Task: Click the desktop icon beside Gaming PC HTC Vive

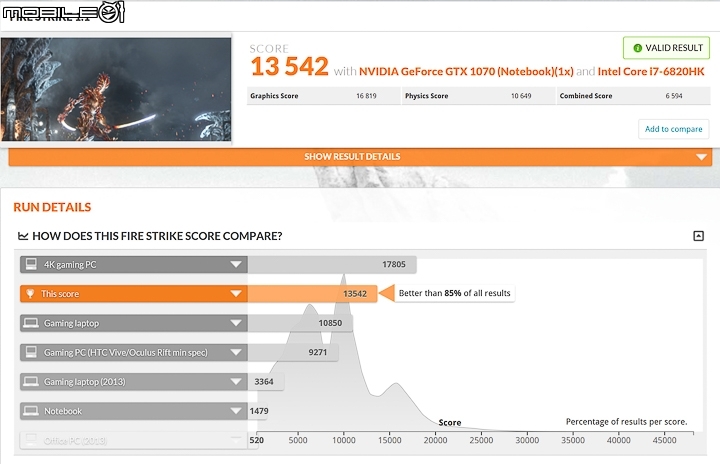Action: coord(31,352)
